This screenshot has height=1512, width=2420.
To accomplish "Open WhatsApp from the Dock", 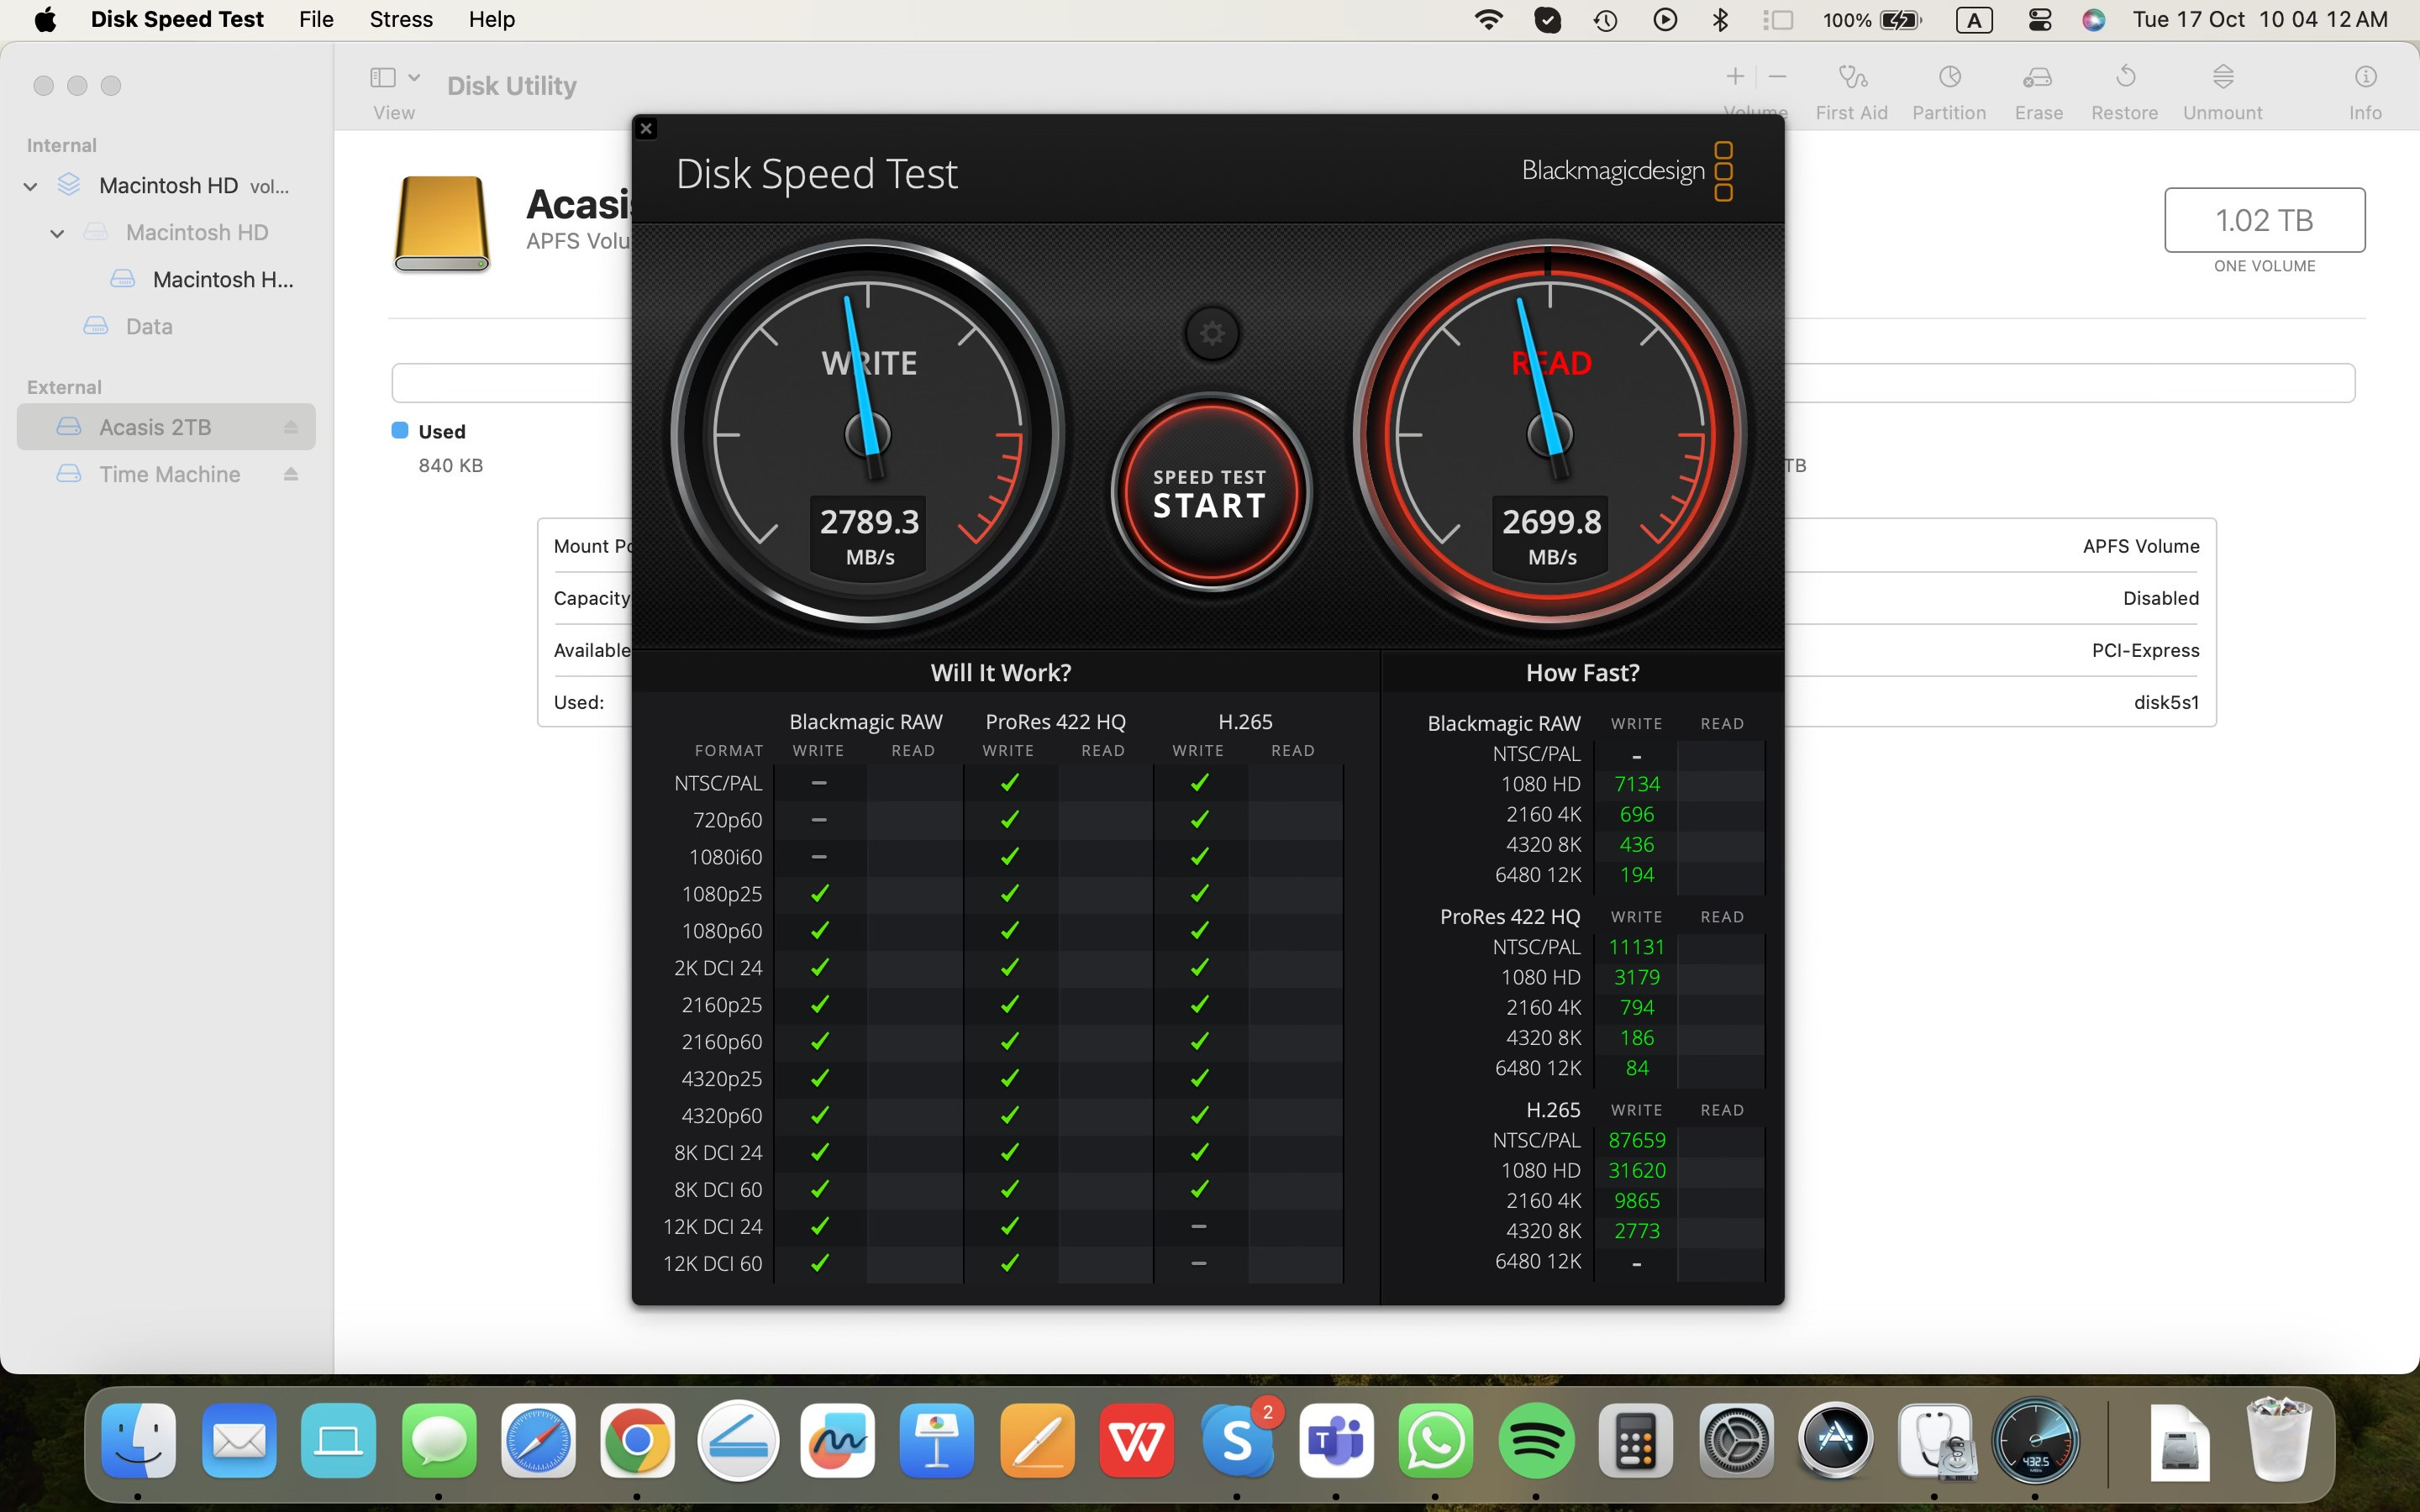I will point(1436,1441).
